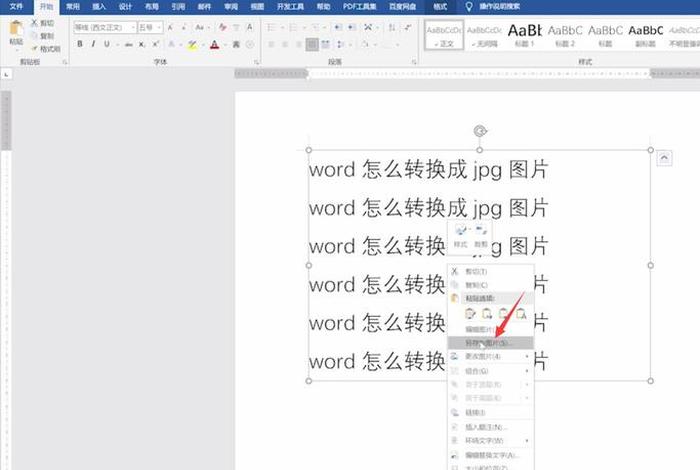Image resolution: width=700 pixels, height=470 pixels.
Task: Click the Center alignment icon
Action: (x=285, y=44)
